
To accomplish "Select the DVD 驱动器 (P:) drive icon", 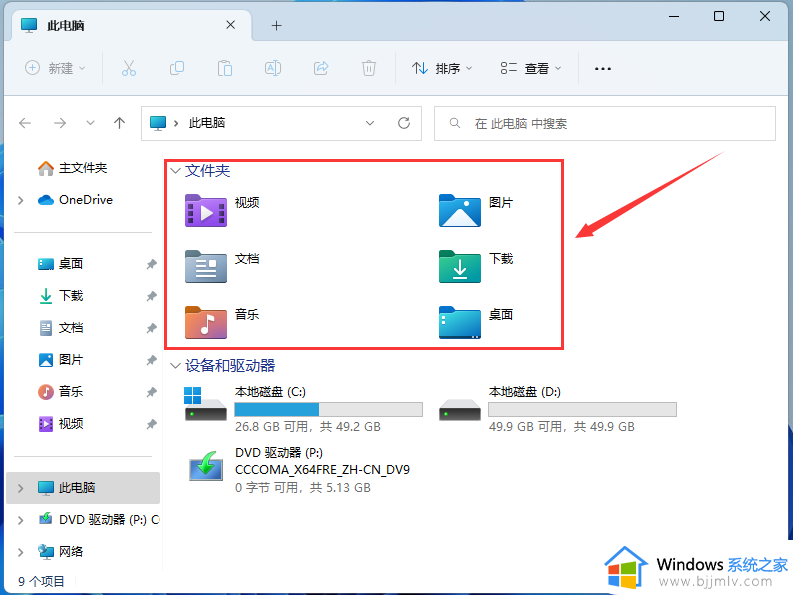I will 206,466.
